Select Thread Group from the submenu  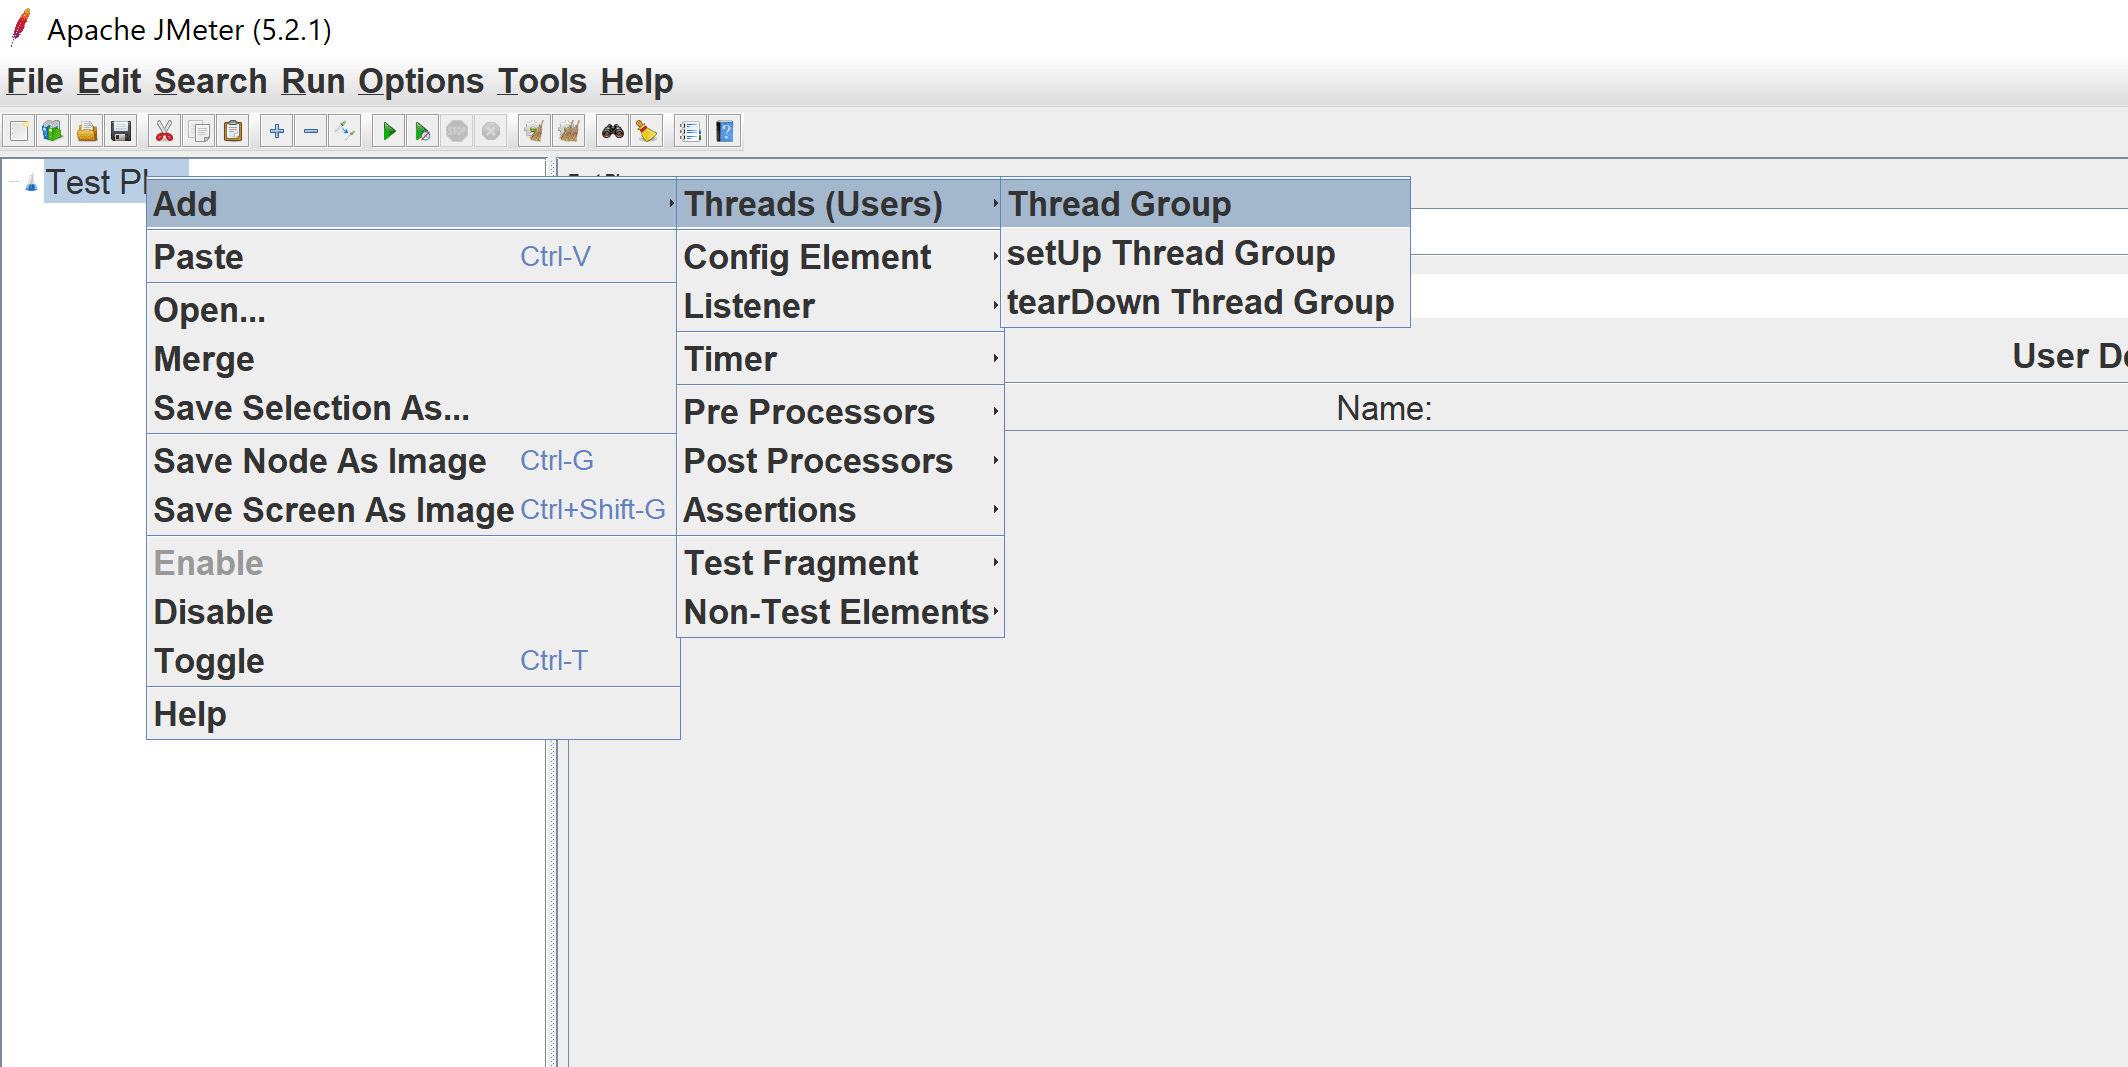click(x=1206, y=204)
